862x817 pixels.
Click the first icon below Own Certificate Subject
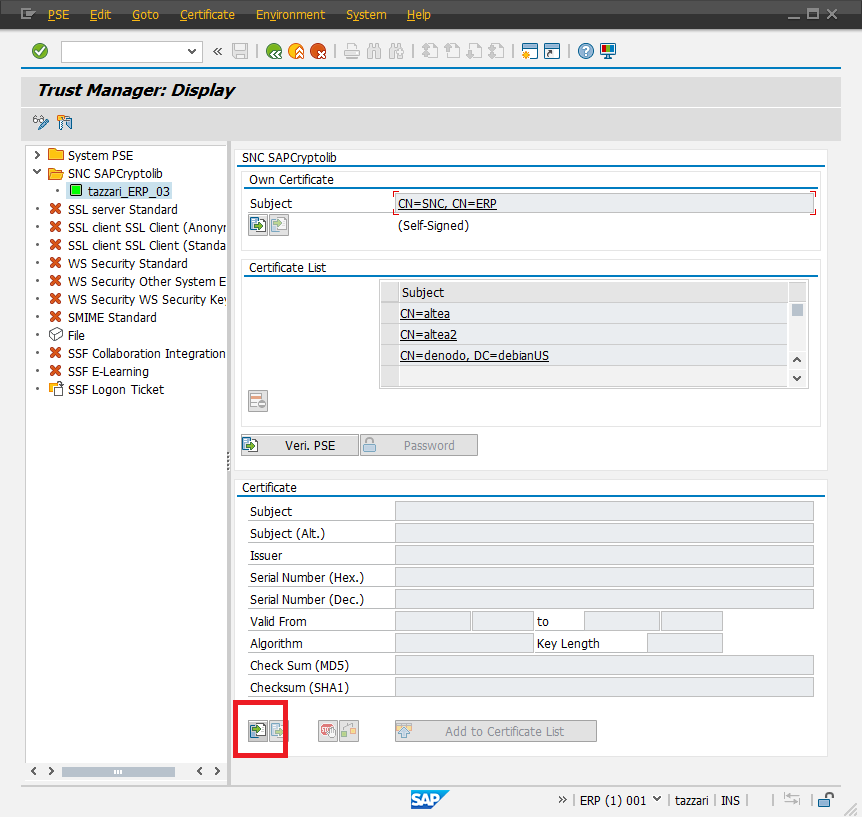[x=258, y=225]
